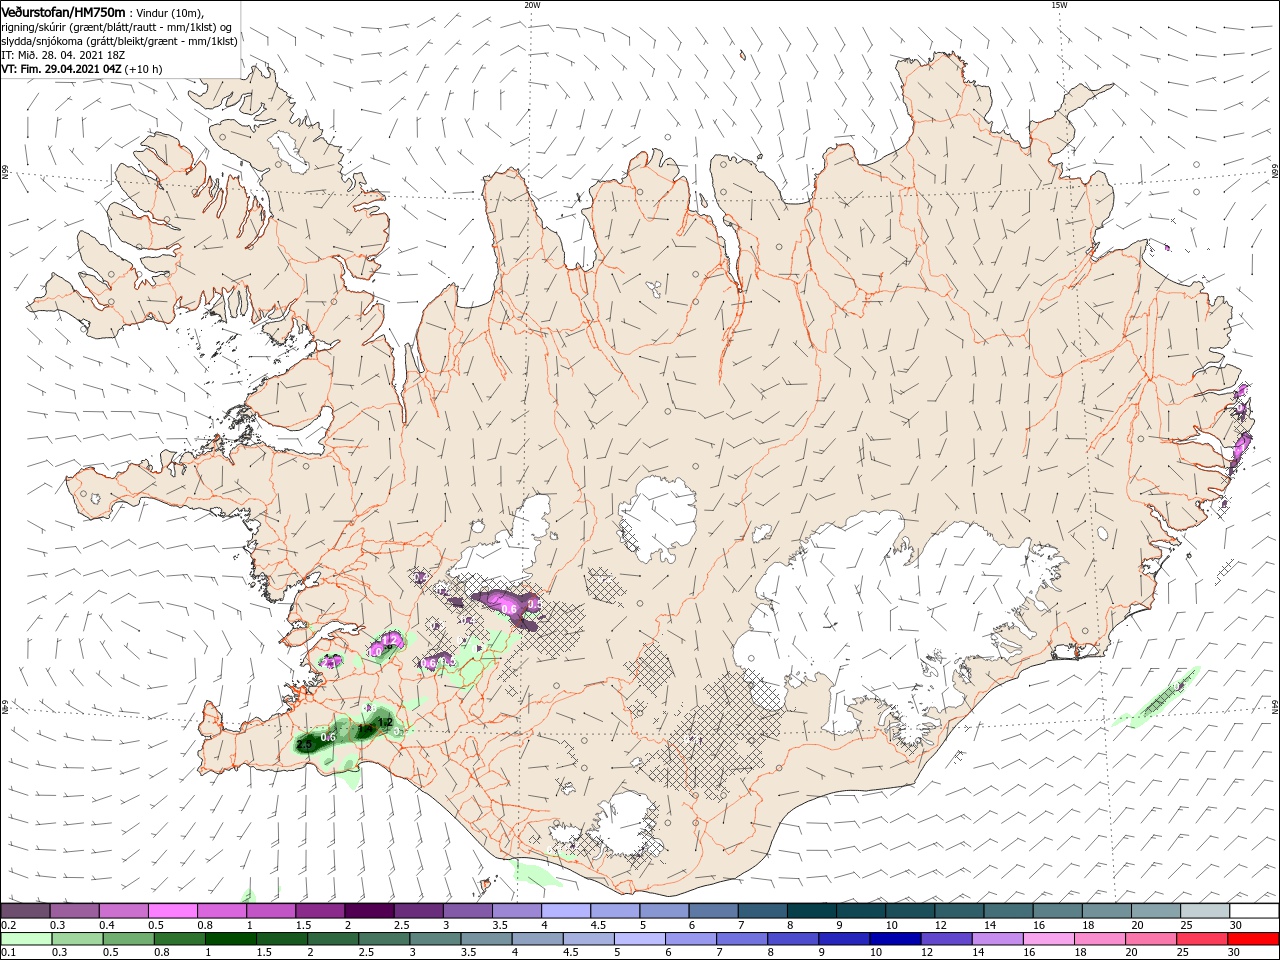Viewport: 1280px width, 960px height.
Task: Pick rain legend swatch between 20 and 25
Action: (1151, 939)
